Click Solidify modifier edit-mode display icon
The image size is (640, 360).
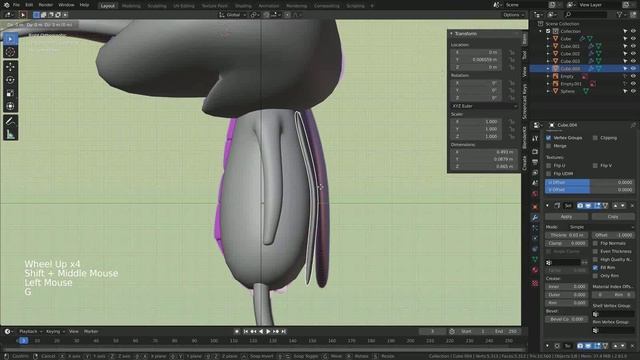coord(597,205)
